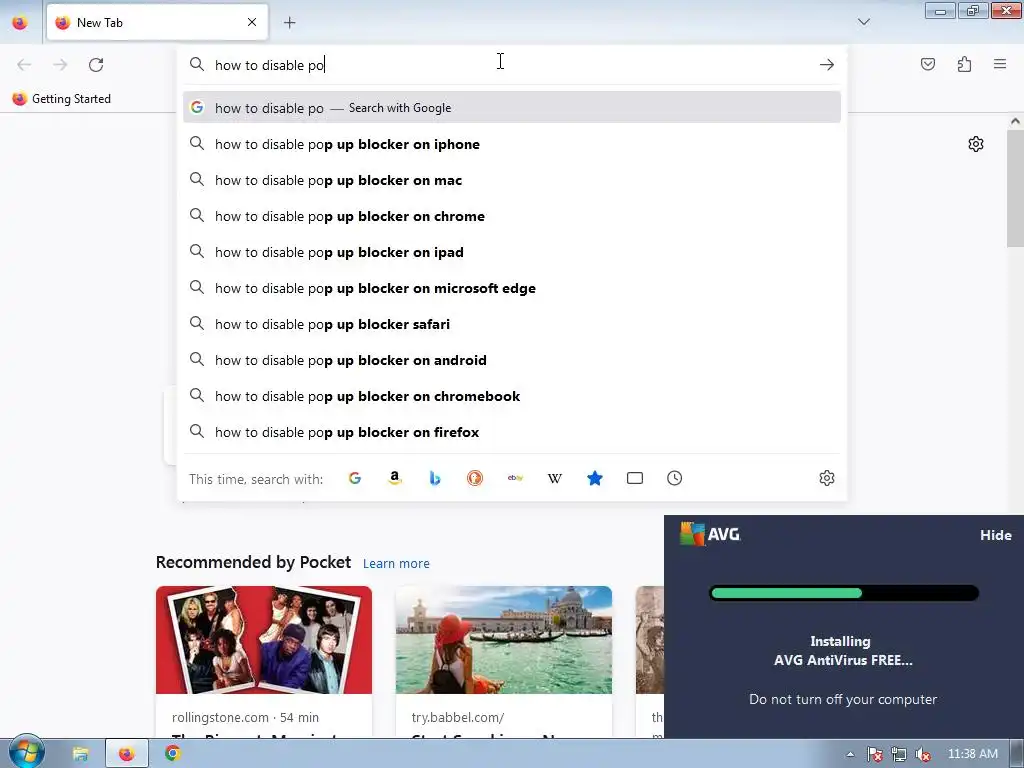Launch Chrome from the taskbar
Viewport: 1024px width, 768px height.
click(x=173, y=754)
